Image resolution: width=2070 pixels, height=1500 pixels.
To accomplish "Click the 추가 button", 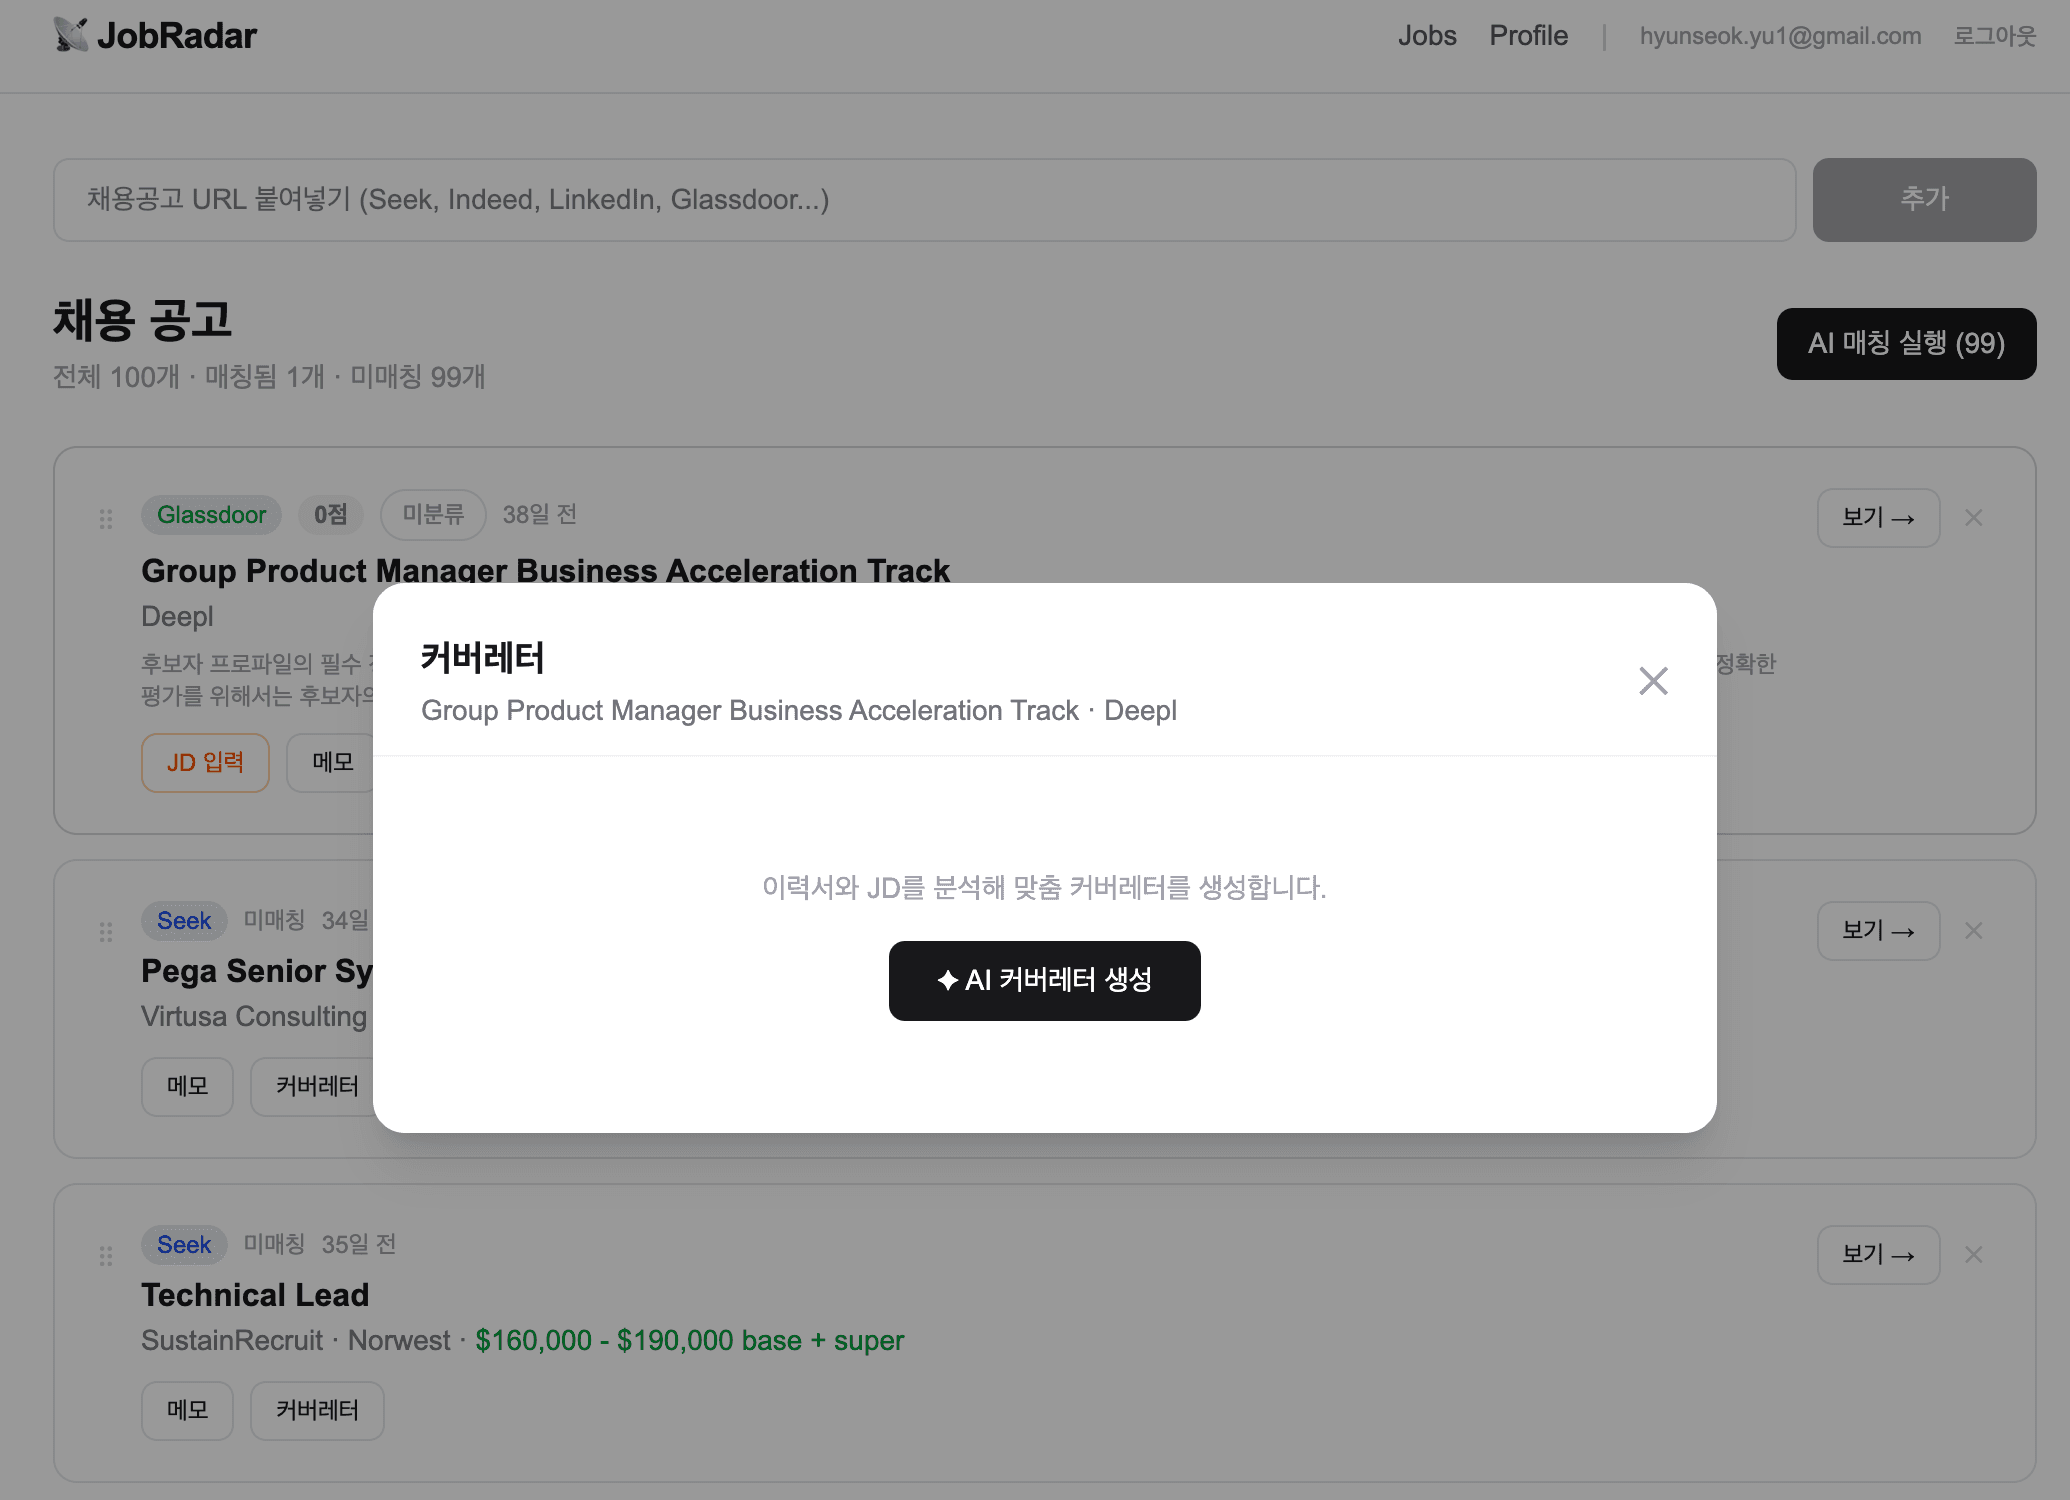I will (1924, 199).
